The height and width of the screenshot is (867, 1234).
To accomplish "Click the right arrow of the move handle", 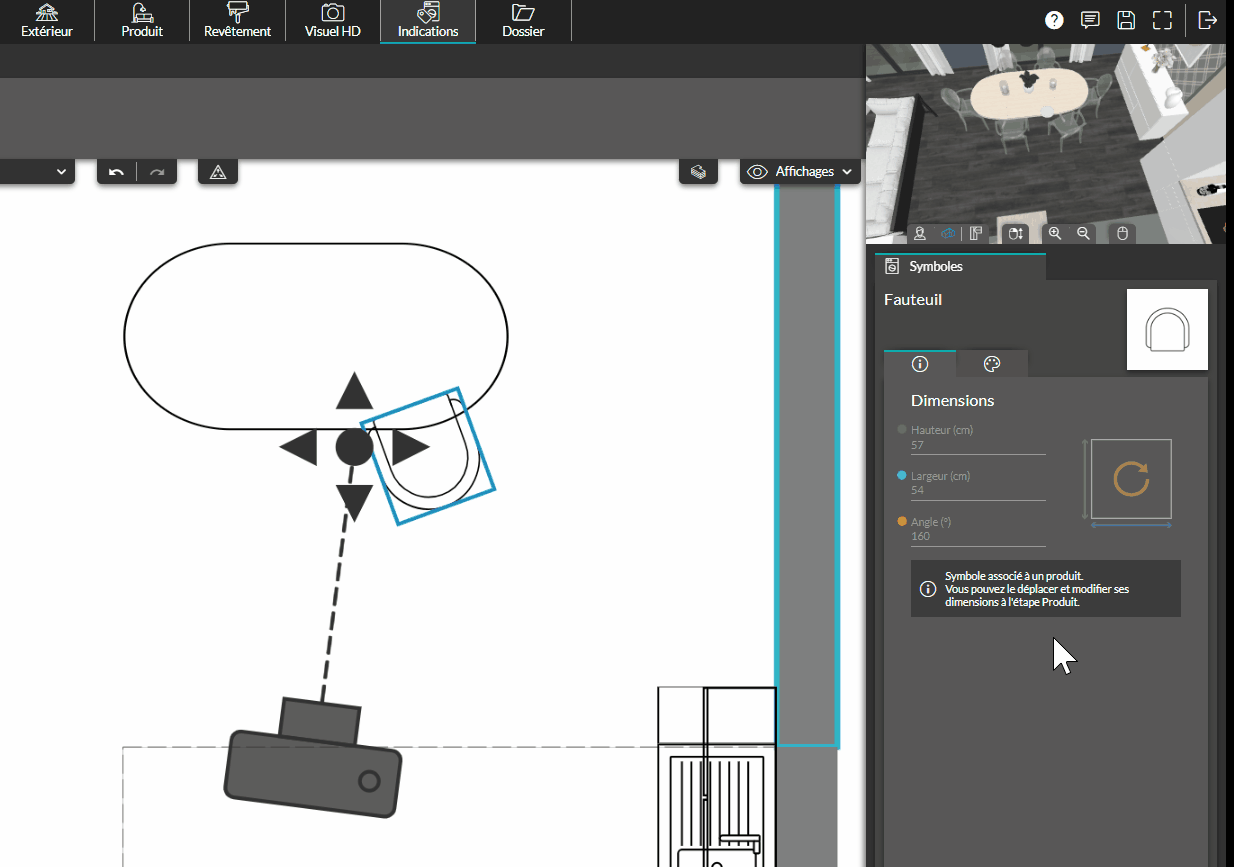I will 410,447.
